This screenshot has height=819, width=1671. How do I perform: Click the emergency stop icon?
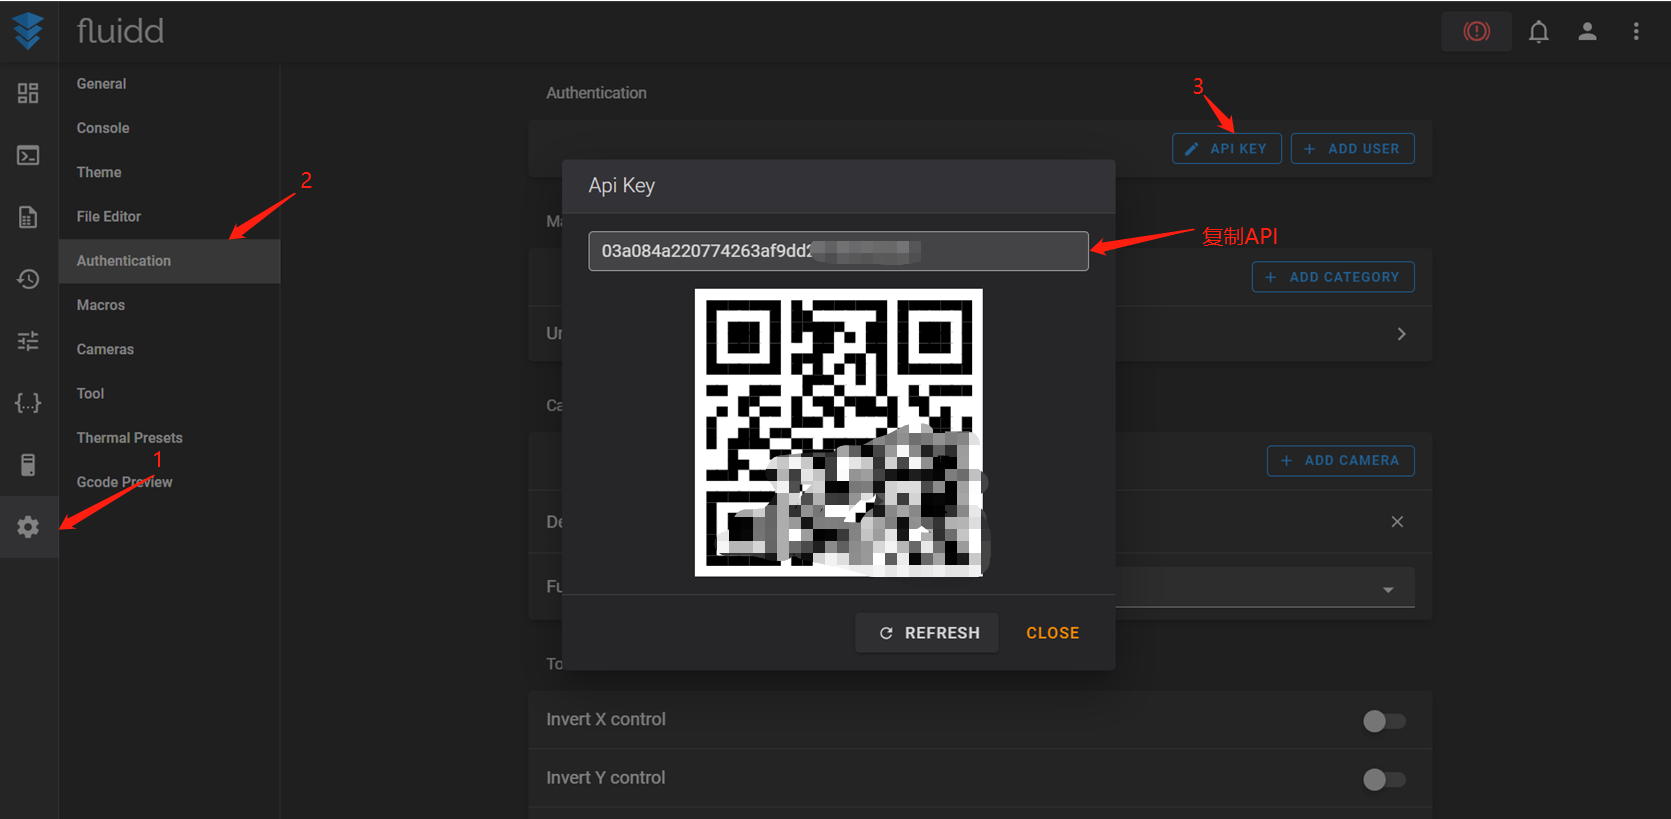coord(1476,32)
